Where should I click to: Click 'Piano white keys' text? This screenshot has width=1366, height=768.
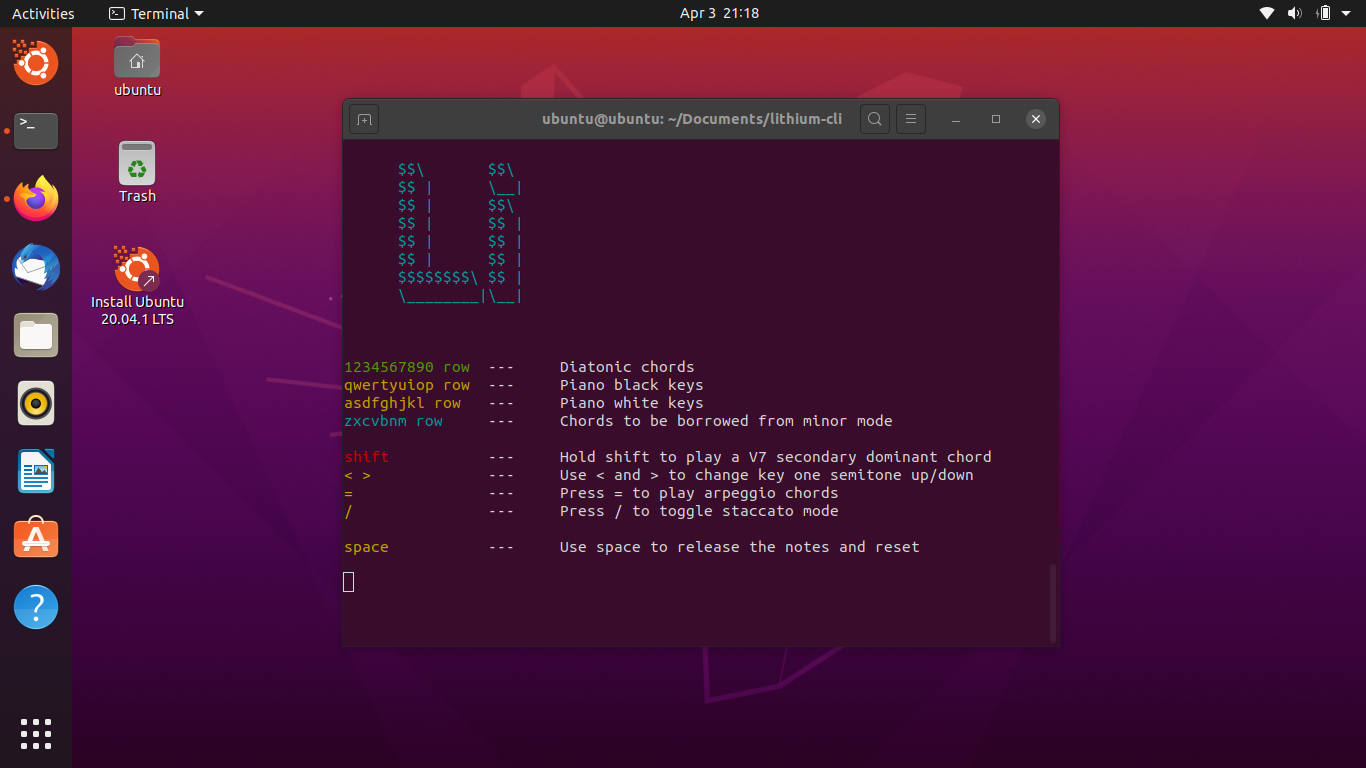click(632, 403)
